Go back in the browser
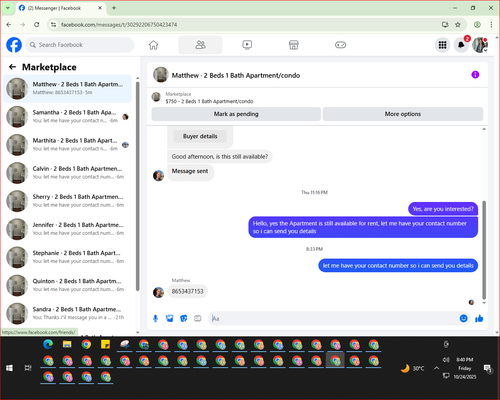The height and width of the screenshot is (400, 500). click(9, 24)
